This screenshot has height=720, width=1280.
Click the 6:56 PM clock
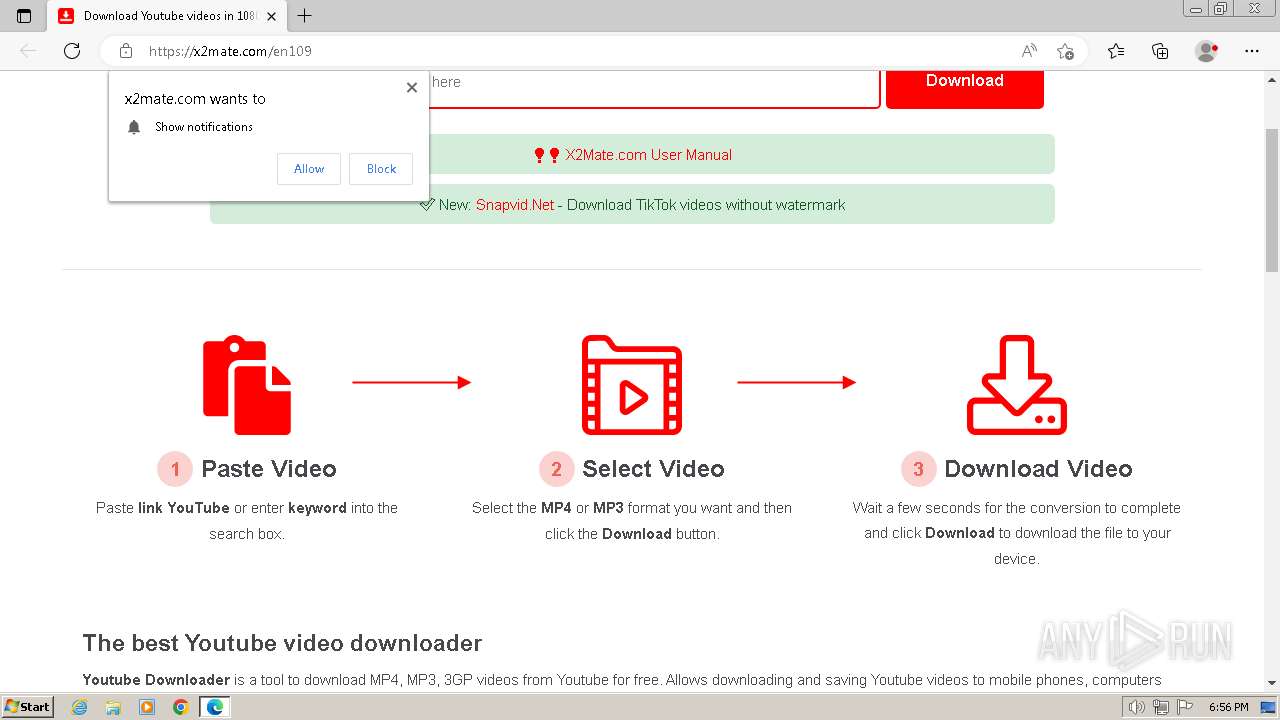1228,707
